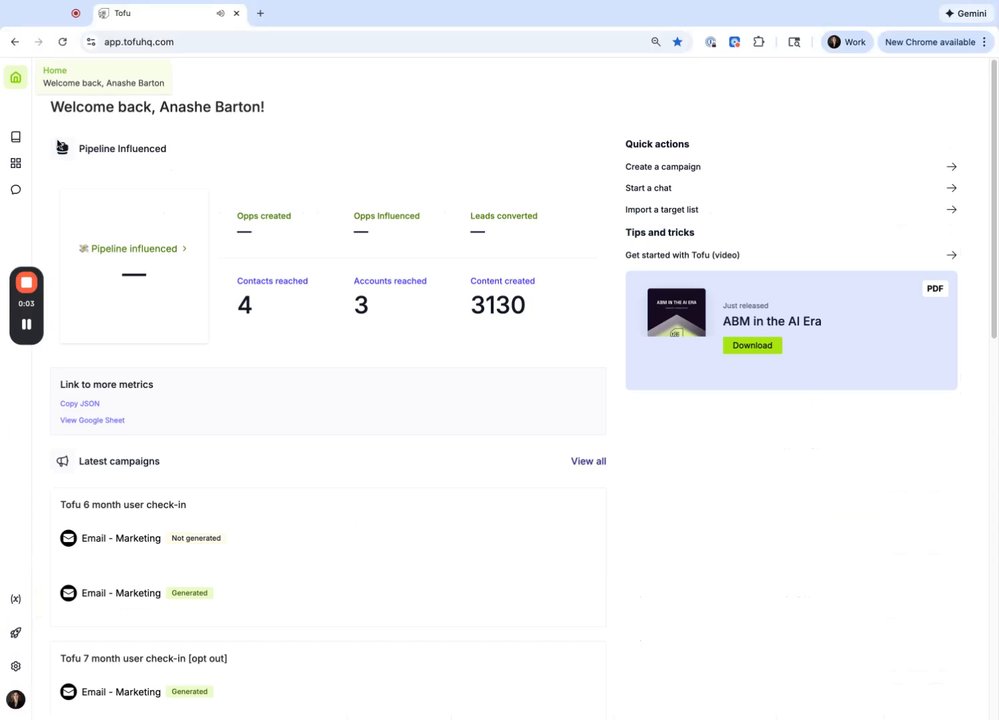Click the Content created value 3130
The height and width of the screenshot is (720, 999).
[x=498, y=305]
